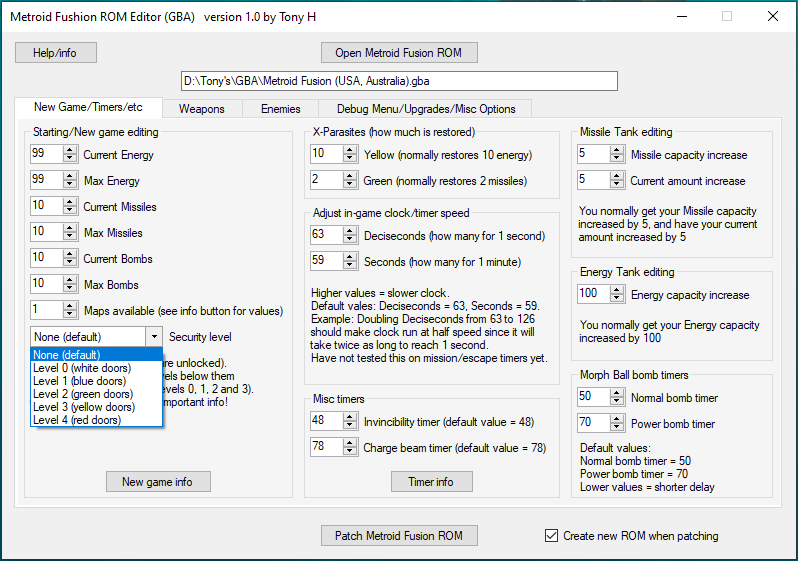Viewport: 798px width, 561px height.
Task: Switch to the Weapons tab
Action: click(202, 108)
